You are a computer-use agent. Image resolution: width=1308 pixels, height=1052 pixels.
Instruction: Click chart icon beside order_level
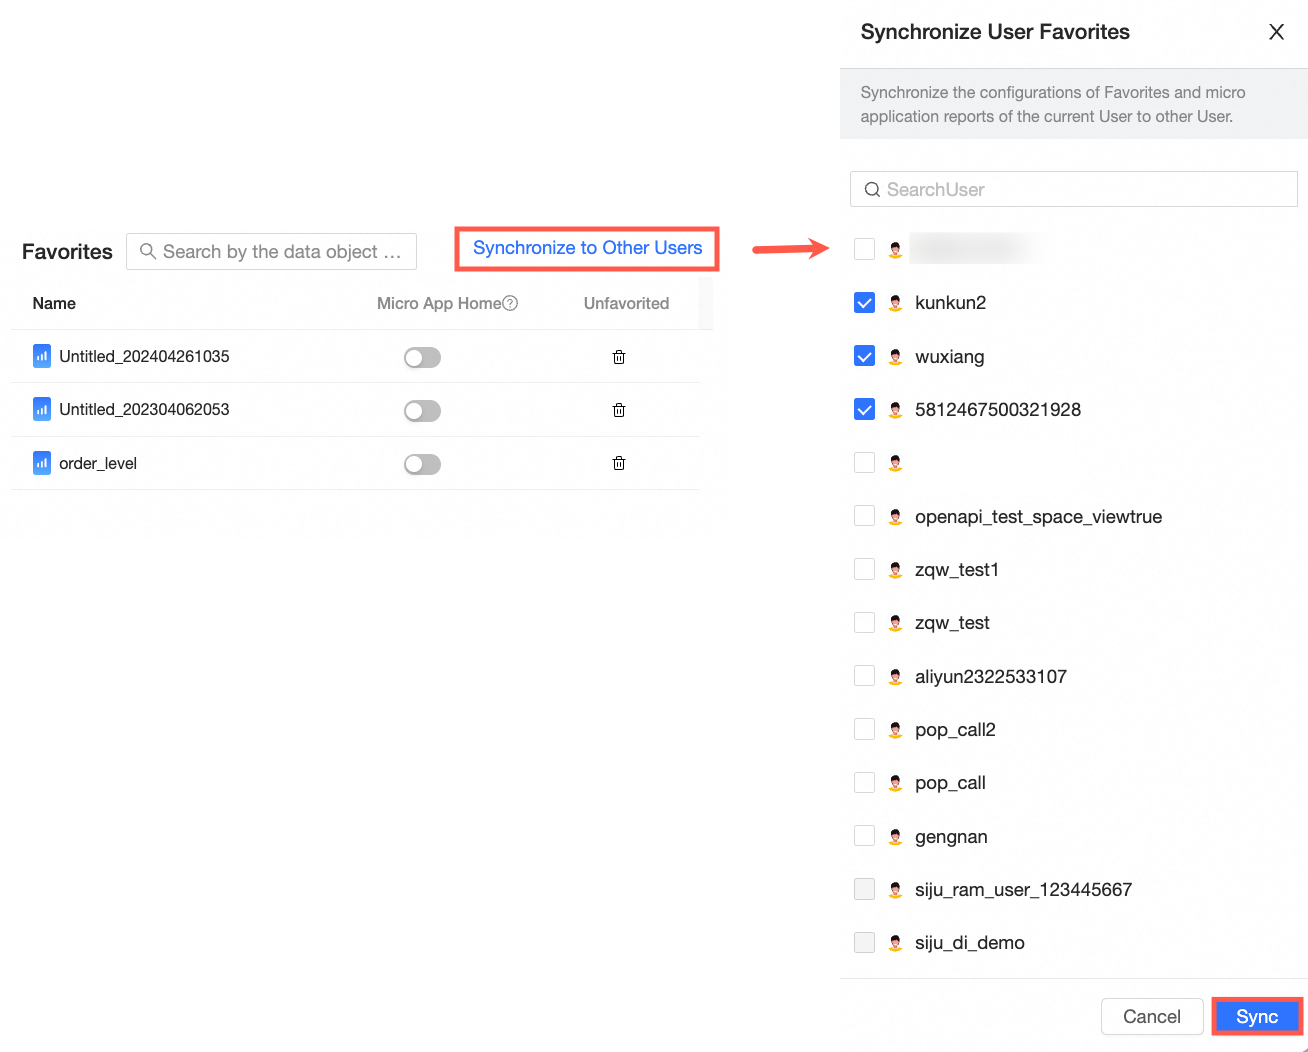pyautogui.click(x=42, y=463)
